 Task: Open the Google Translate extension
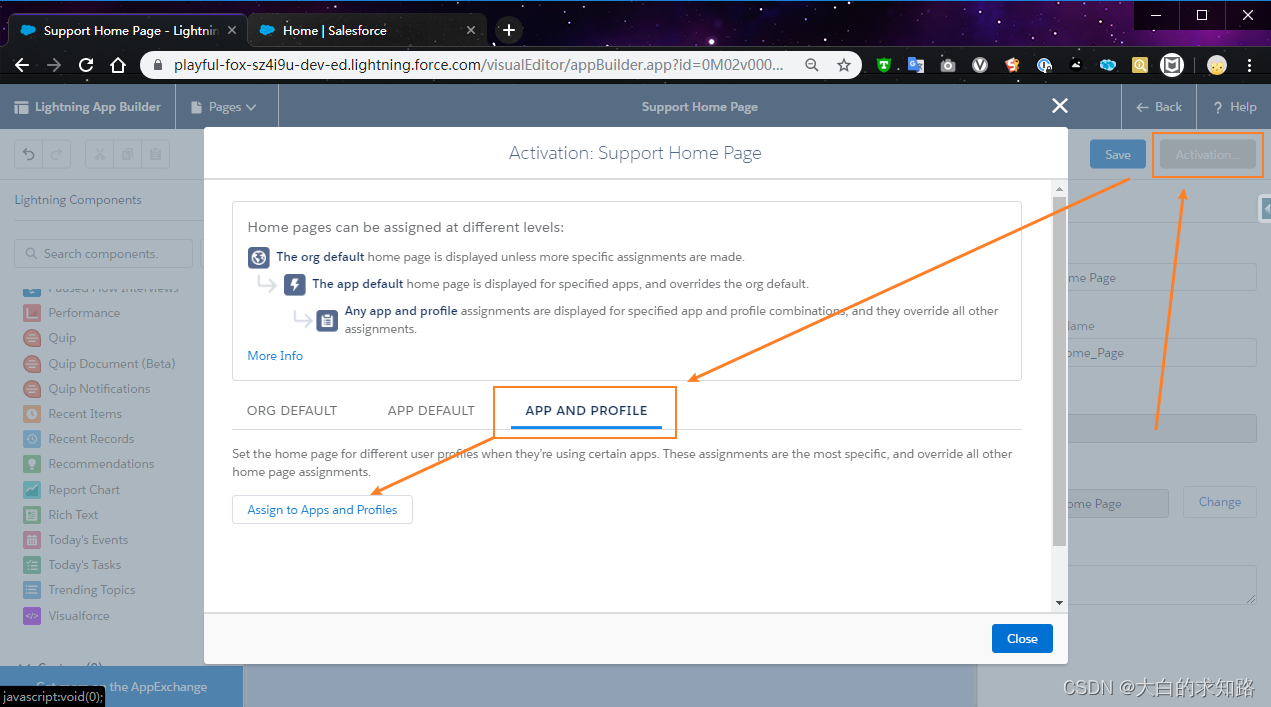coord(916,65)
